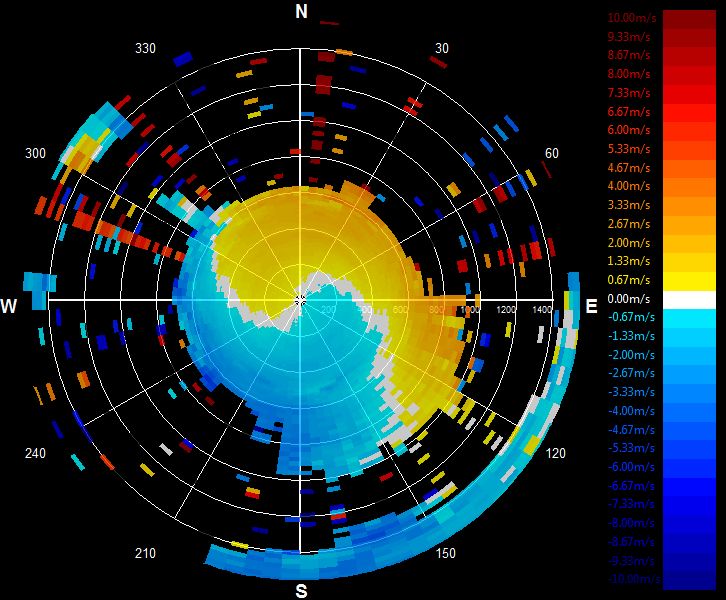Click the -0.67m/s legend label
The height and width of the screenshot is (600, 726).
click(x=631, y=318)
